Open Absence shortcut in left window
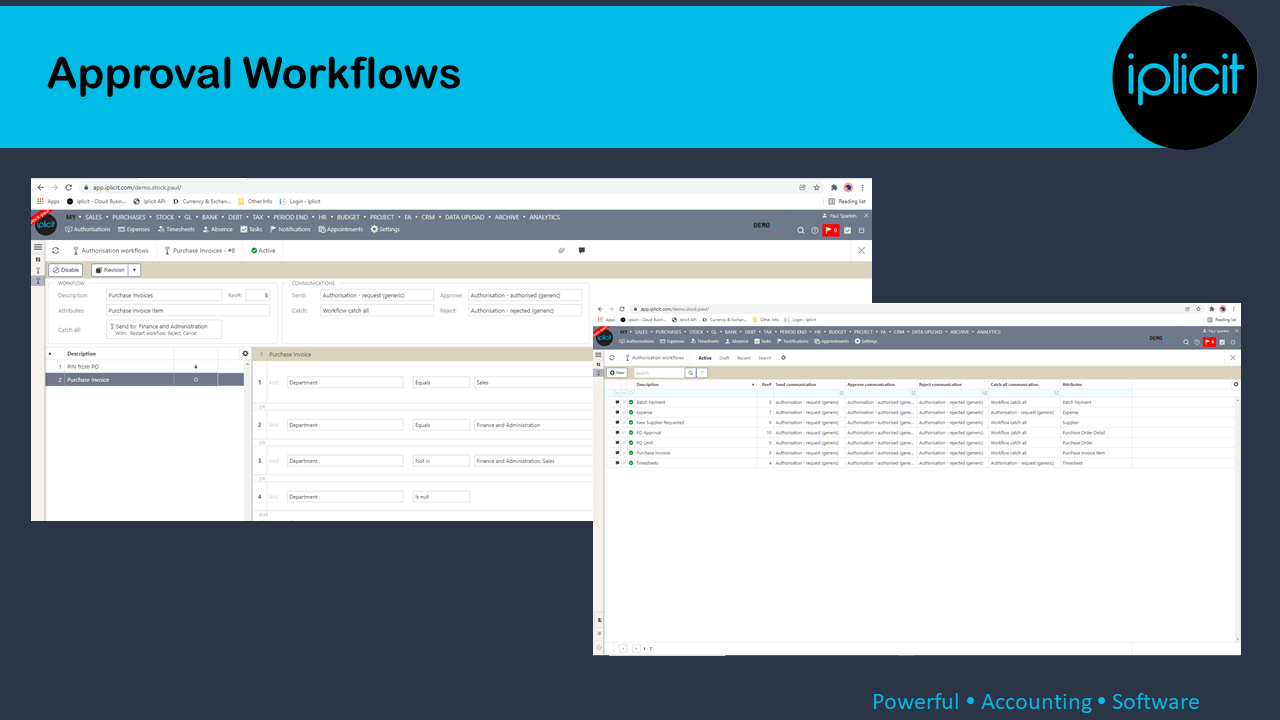1280x720 pixels. (x=217, y=229)
